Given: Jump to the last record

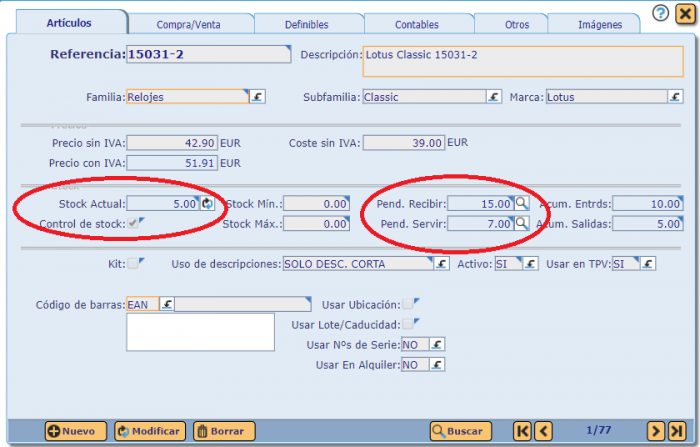Looking at the screenshot, I should click(677, 430).
